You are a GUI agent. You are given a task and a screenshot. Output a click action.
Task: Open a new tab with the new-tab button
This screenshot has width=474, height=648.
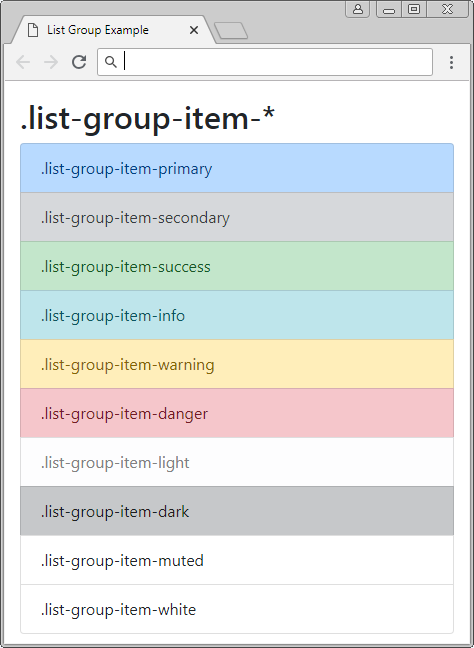coord(231,31)
